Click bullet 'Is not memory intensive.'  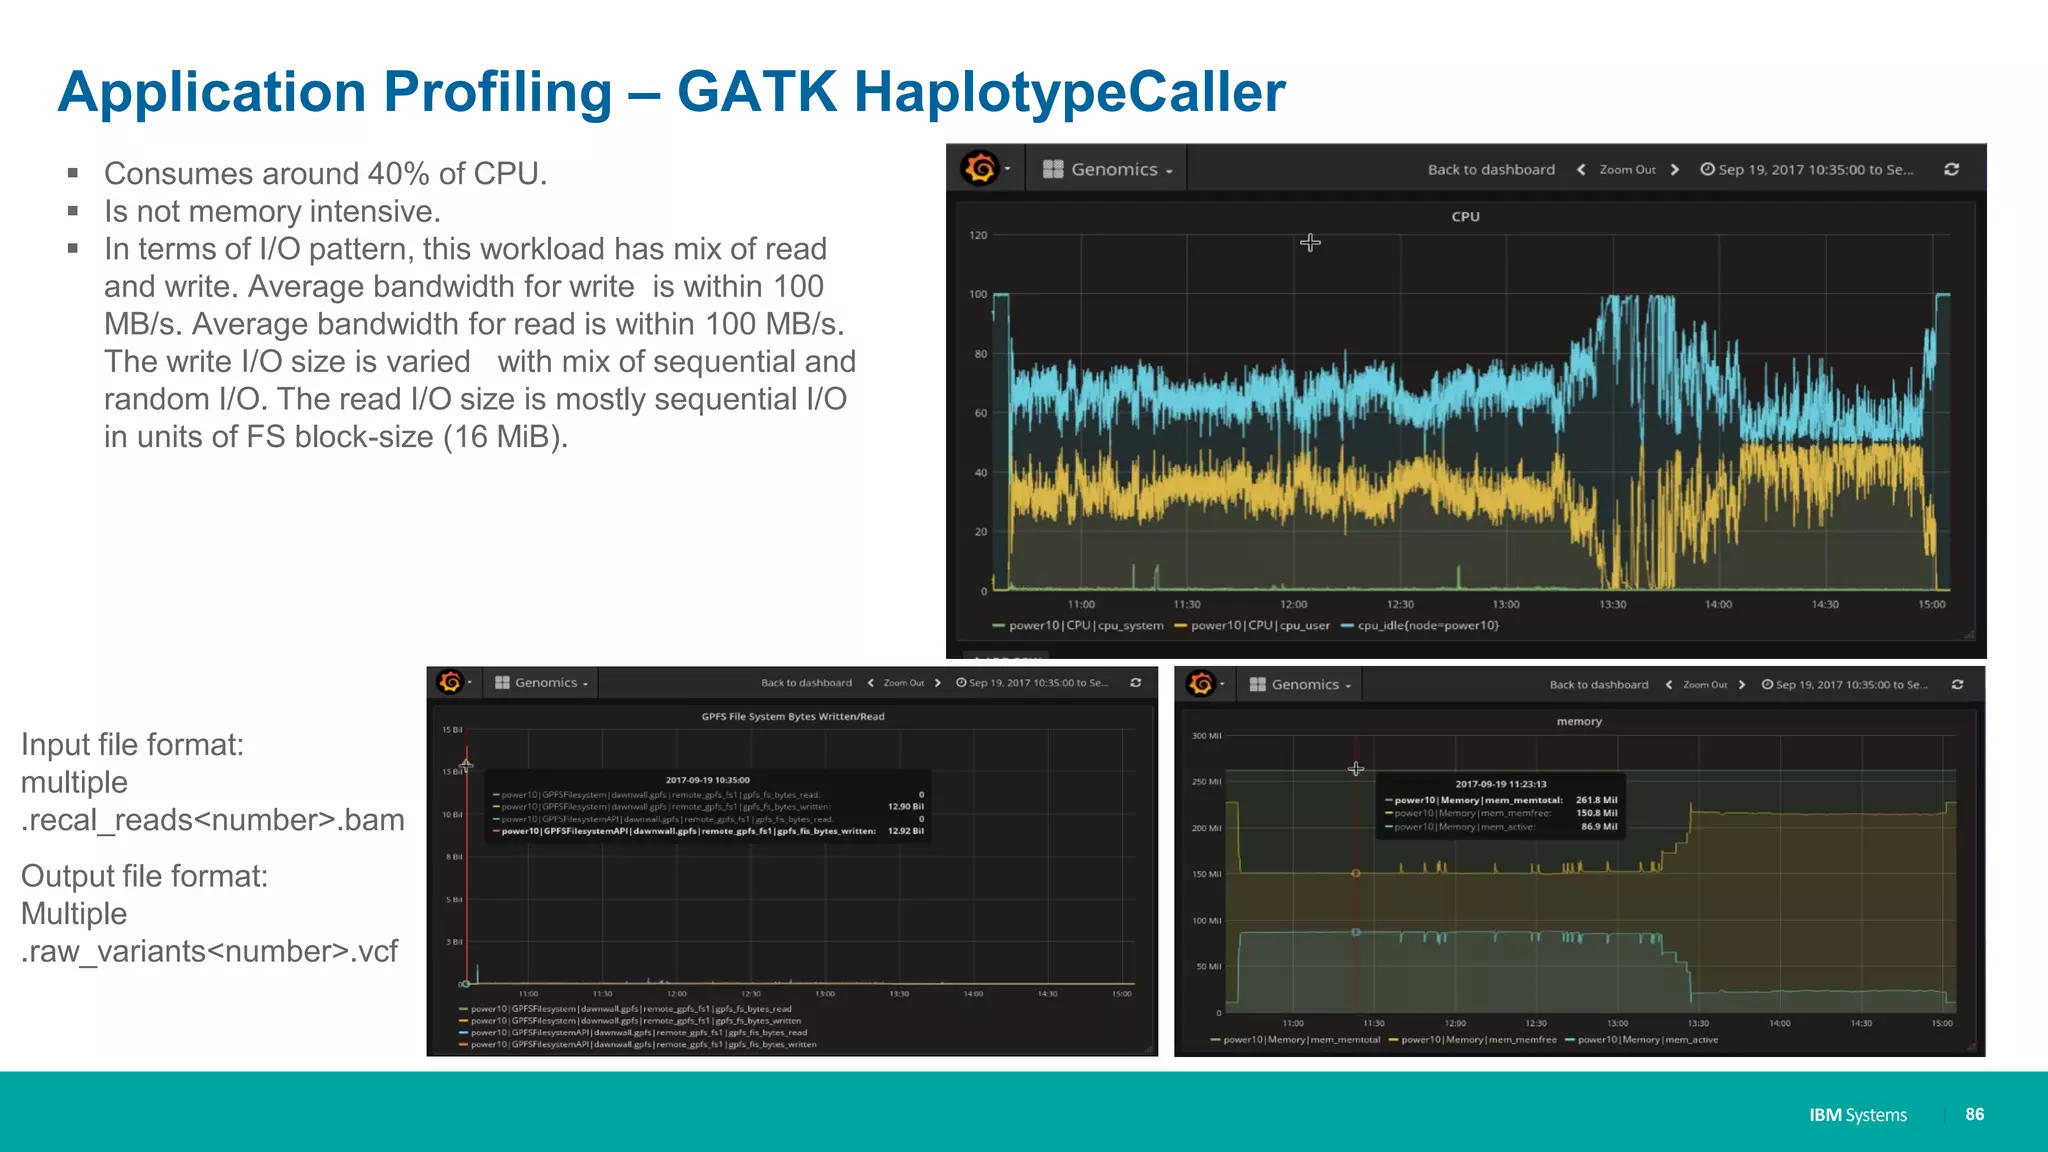coord(272,212)
